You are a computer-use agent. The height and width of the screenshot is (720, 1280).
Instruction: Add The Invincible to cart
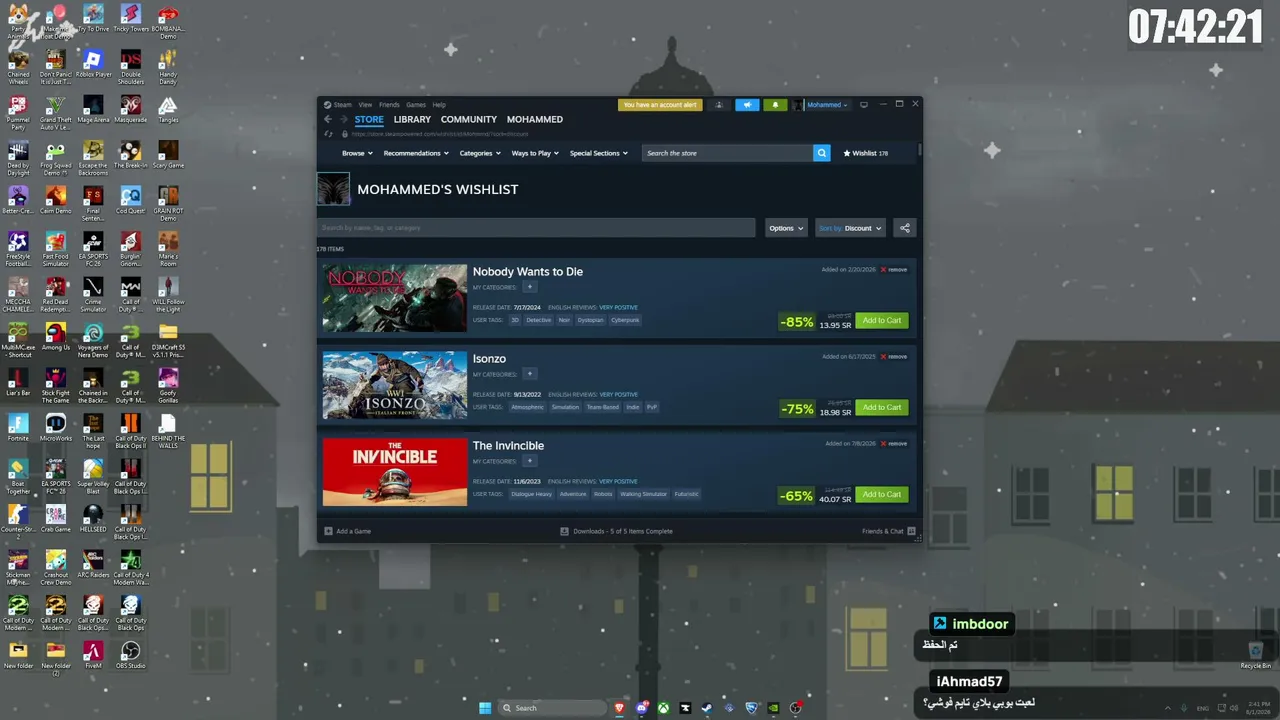tap(882, 495)
